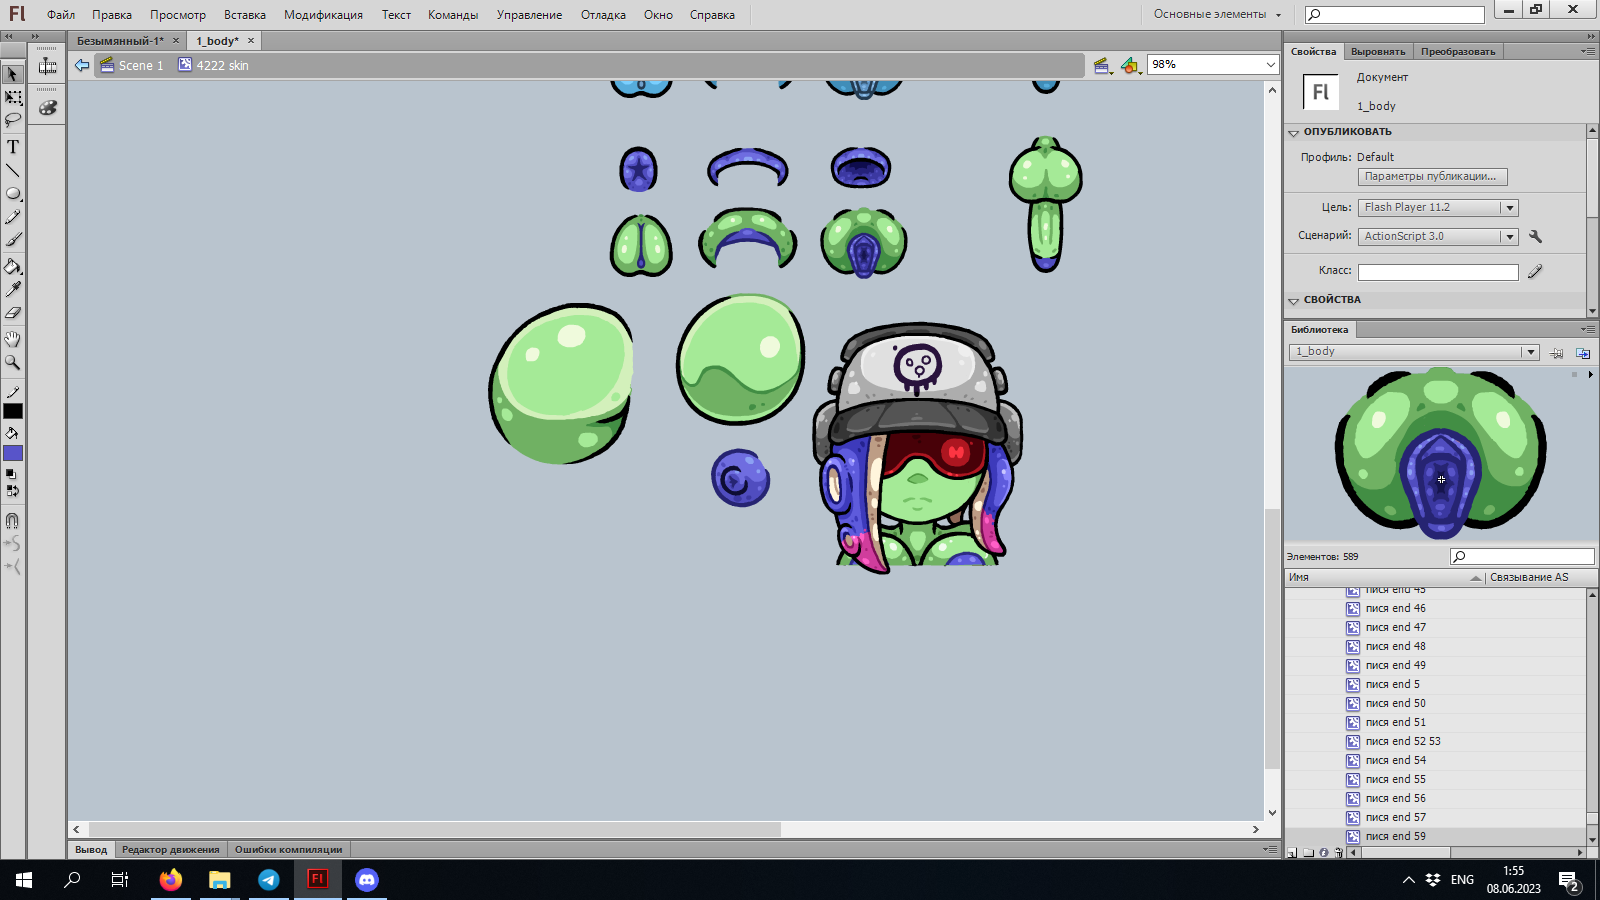Screen dimensions: 1600x900
Task: Click the Swap Colors icon
Action: pyautogui.click(x=12, y=491)
